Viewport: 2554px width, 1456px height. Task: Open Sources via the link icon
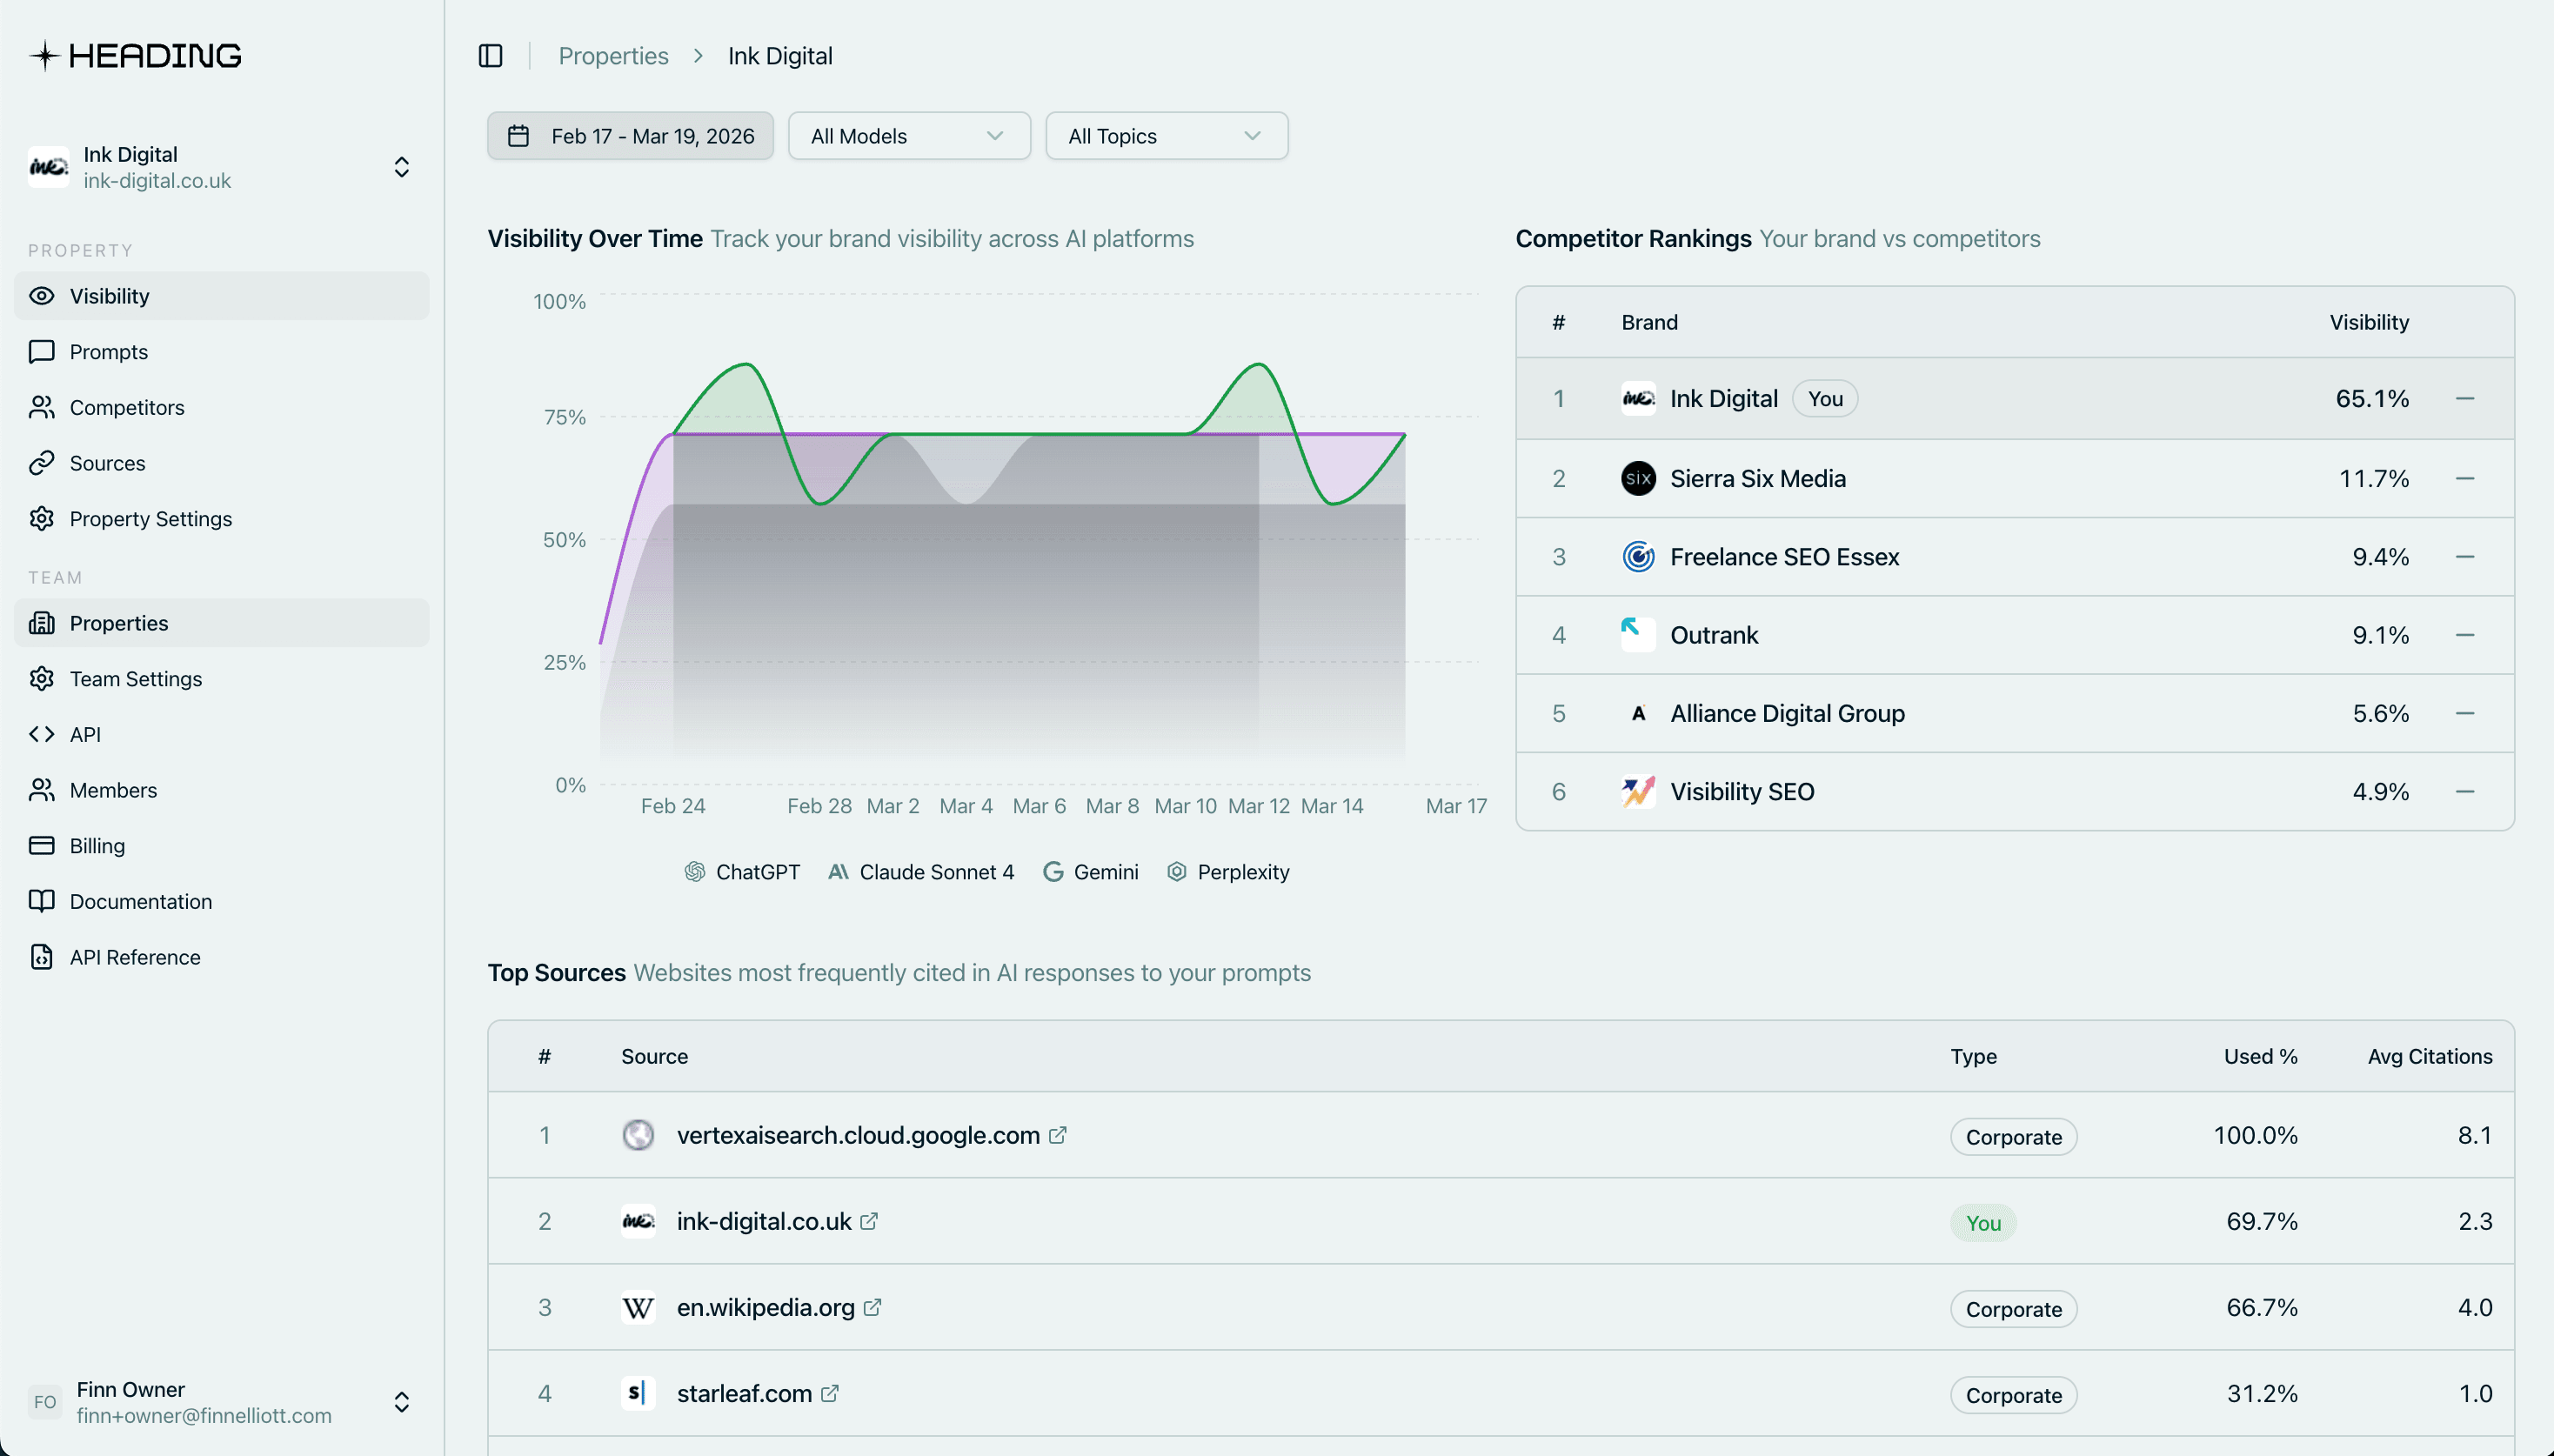click(x=41, y=463)
